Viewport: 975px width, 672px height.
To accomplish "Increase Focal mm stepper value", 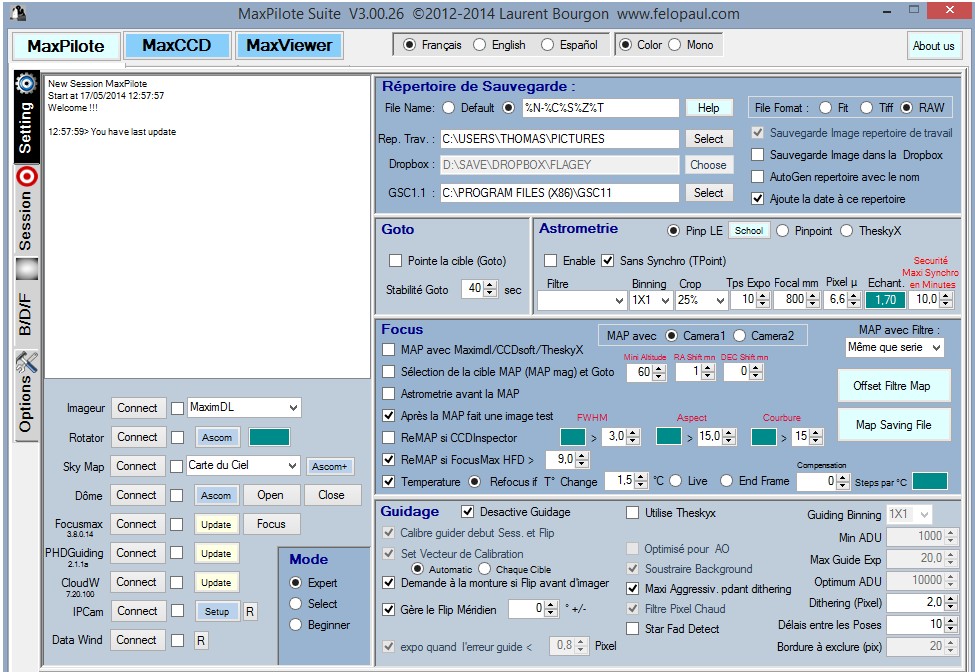I will 813,296.
